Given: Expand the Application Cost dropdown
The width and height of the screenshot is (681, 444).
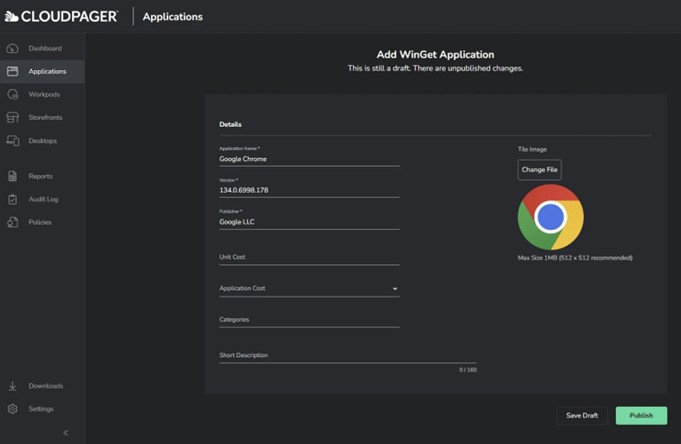Looking at the screenshot, I should pos(309,289).
